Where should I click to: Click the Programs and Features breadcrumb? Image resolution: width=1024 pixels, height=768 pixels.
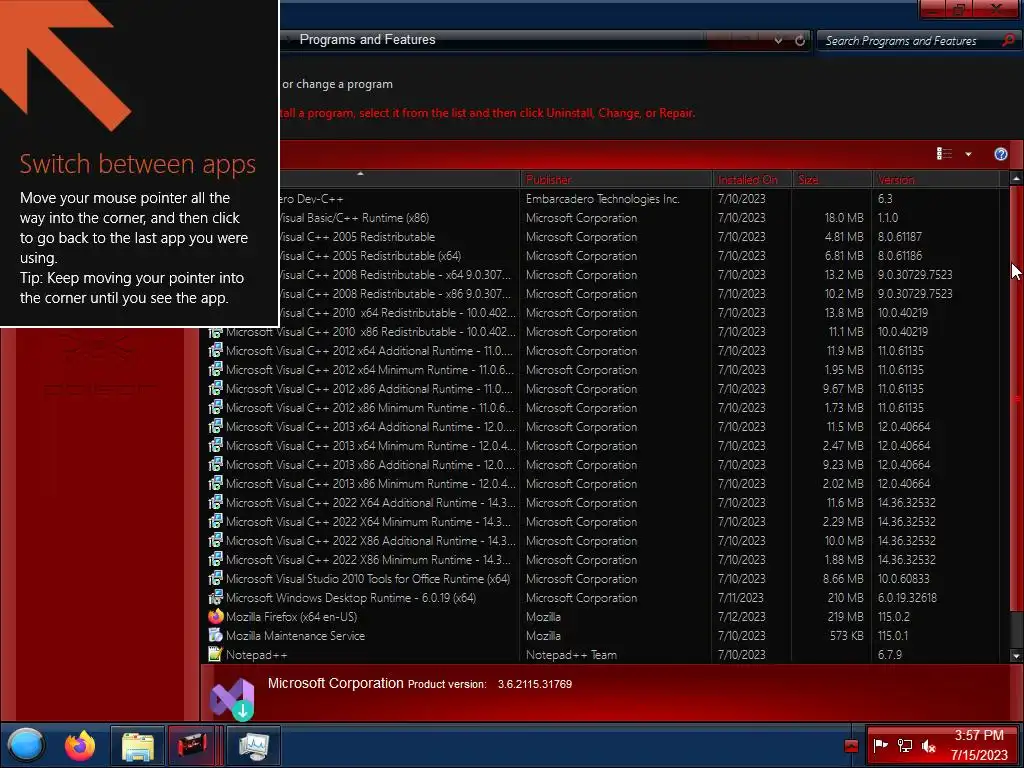(367, 40)
